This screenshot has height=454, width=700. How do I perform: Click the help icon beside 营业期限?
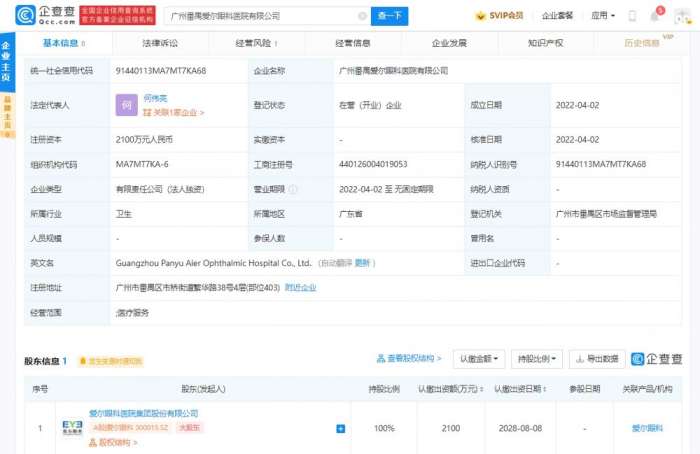(291, 187)
